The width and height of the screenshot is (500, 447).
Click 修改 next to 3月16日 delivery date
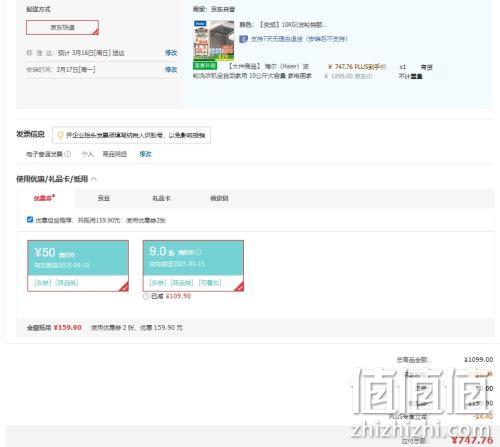click(x=171, y=53)
